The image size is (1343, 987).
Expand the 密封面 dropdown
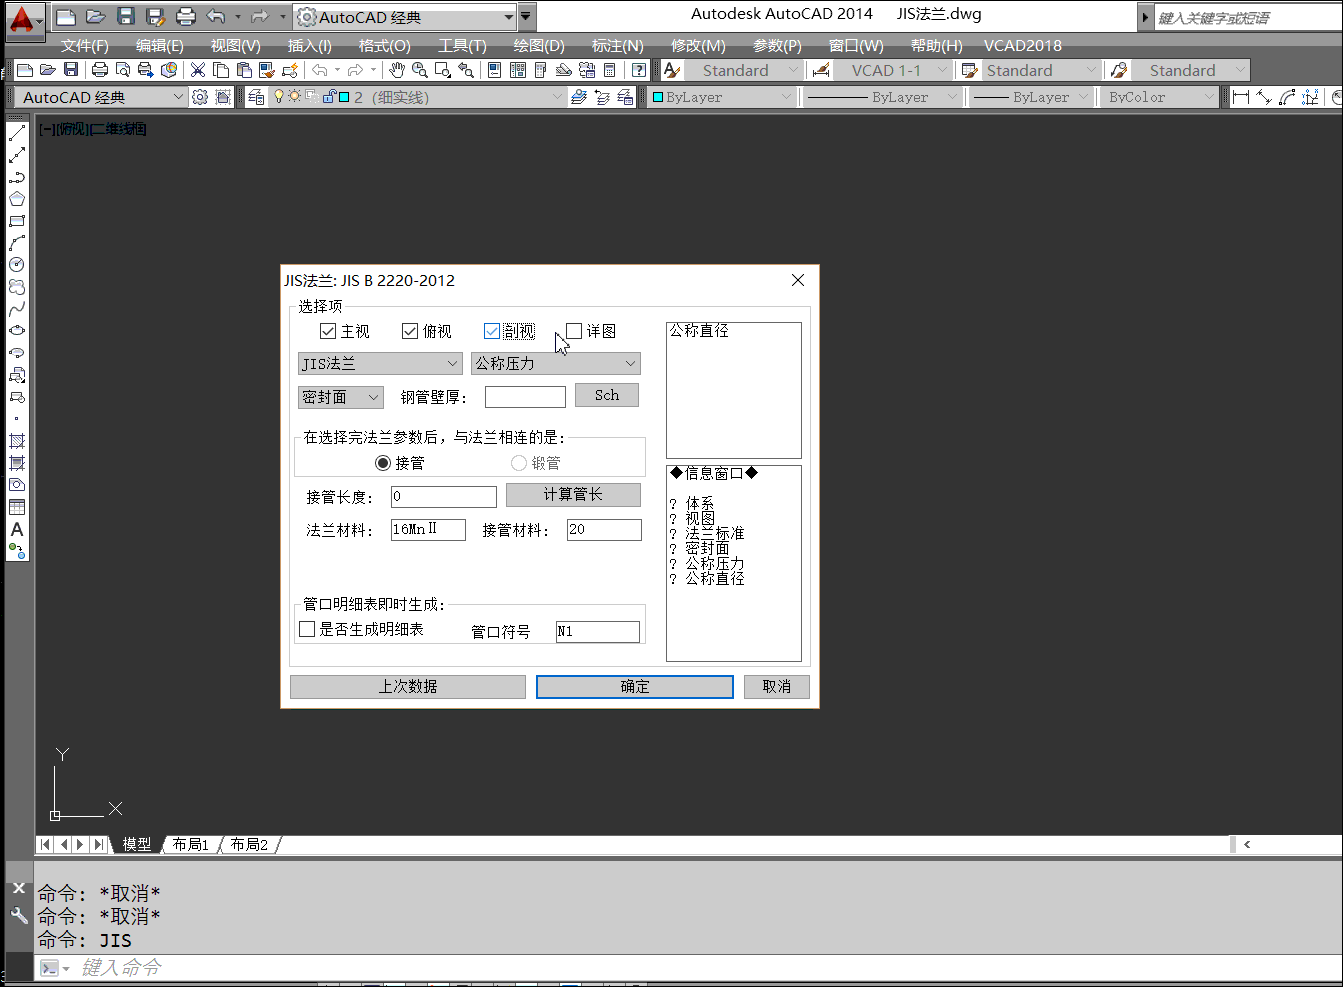[340, 397]
